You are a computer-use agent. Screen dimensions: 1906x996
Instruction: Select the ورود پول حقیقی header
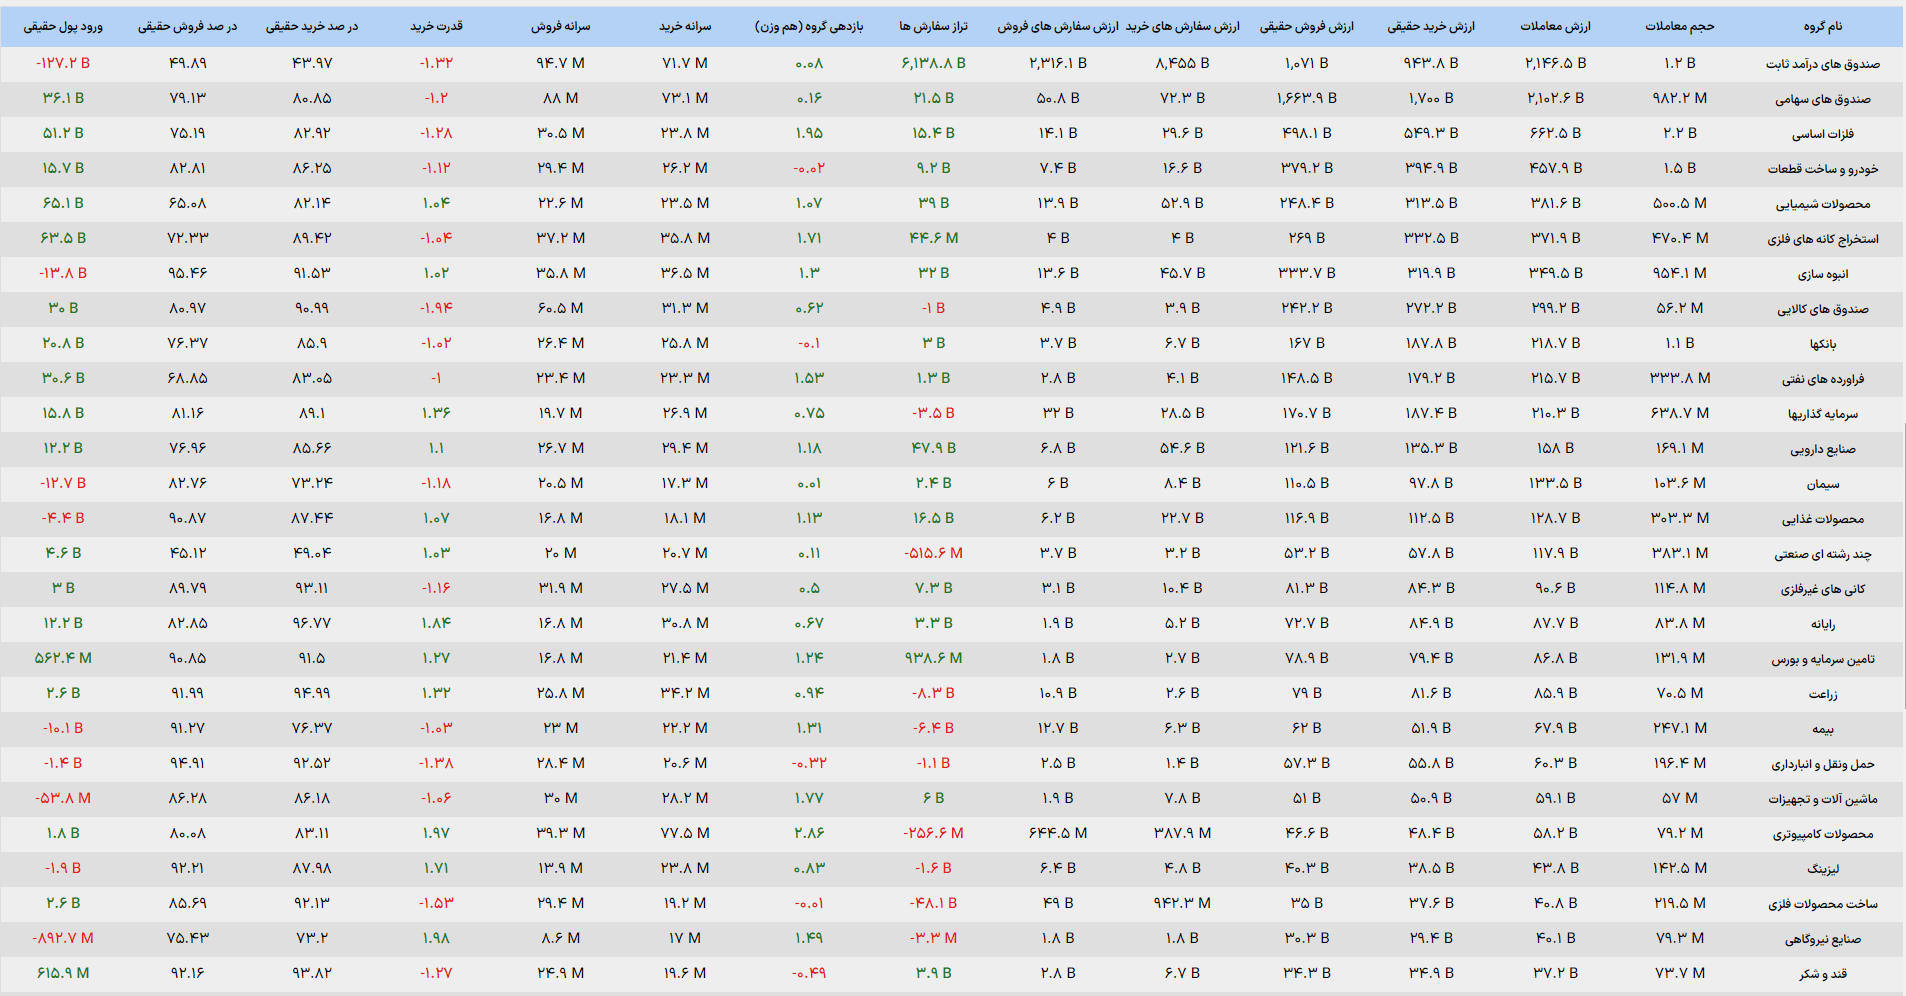pyautogui.click(x=63, y=27)
